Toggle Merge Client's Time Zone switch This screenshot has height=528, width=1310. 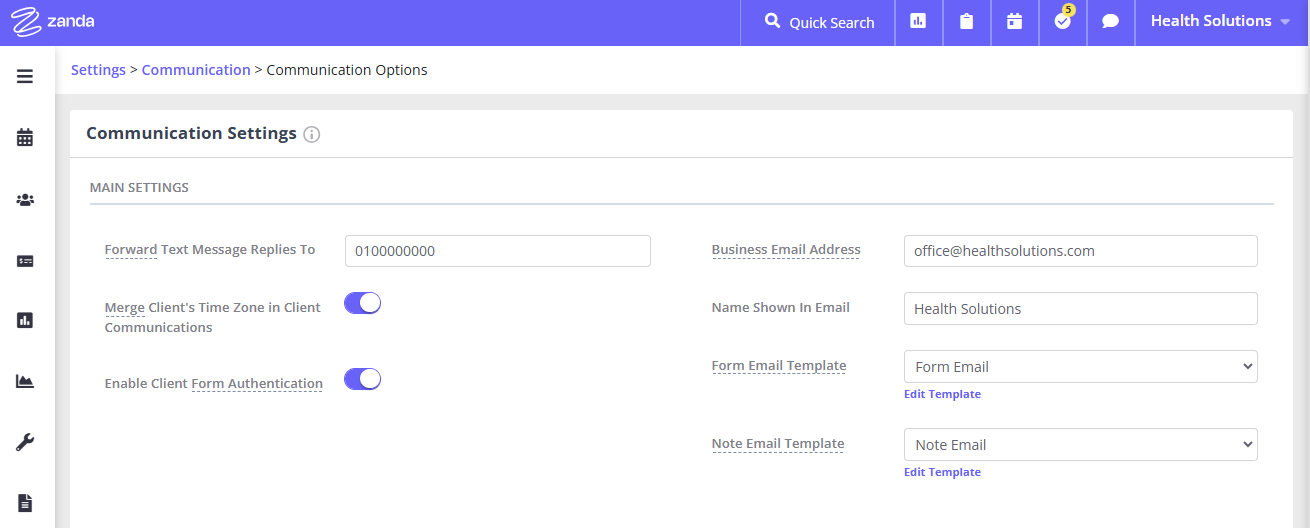point(363,303)
